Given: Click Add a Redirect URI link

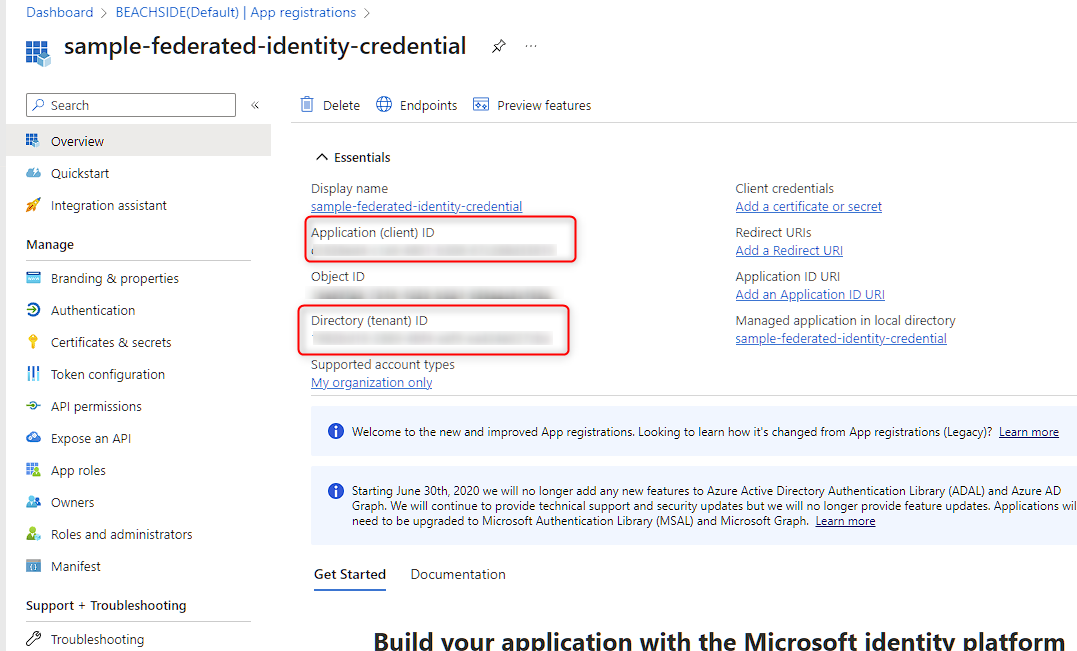Looking at the screenshot, I should tap(789, 250).
